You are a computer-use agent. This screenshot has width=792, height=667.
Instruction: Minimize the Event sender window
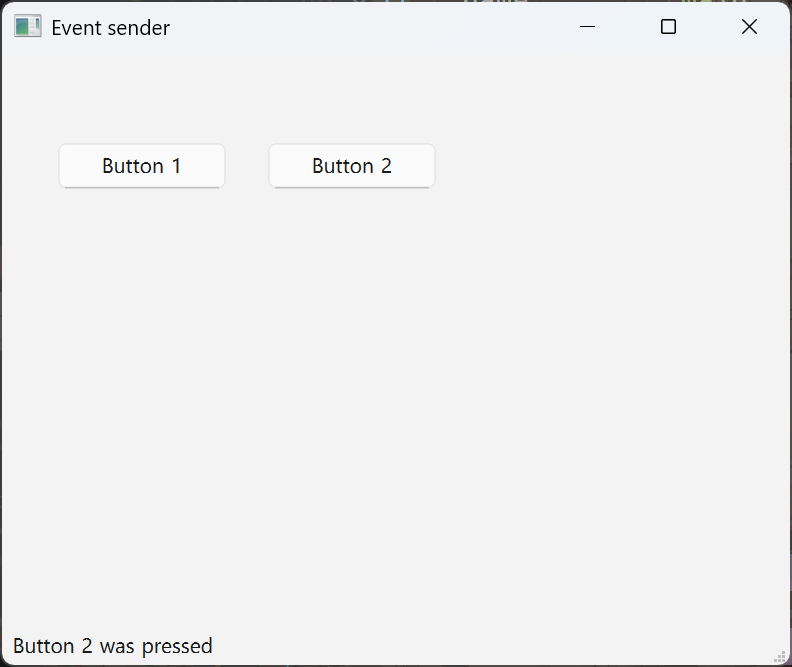(x=588, y=27)
